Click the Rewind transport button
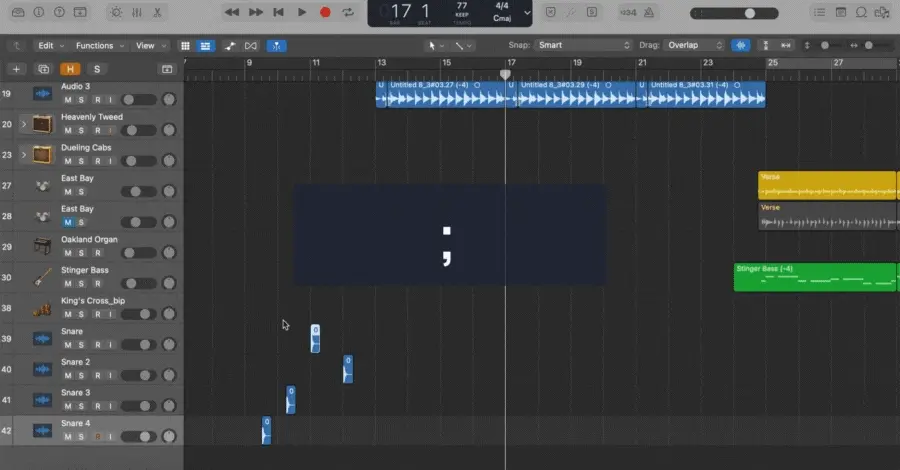 (232, 12)
